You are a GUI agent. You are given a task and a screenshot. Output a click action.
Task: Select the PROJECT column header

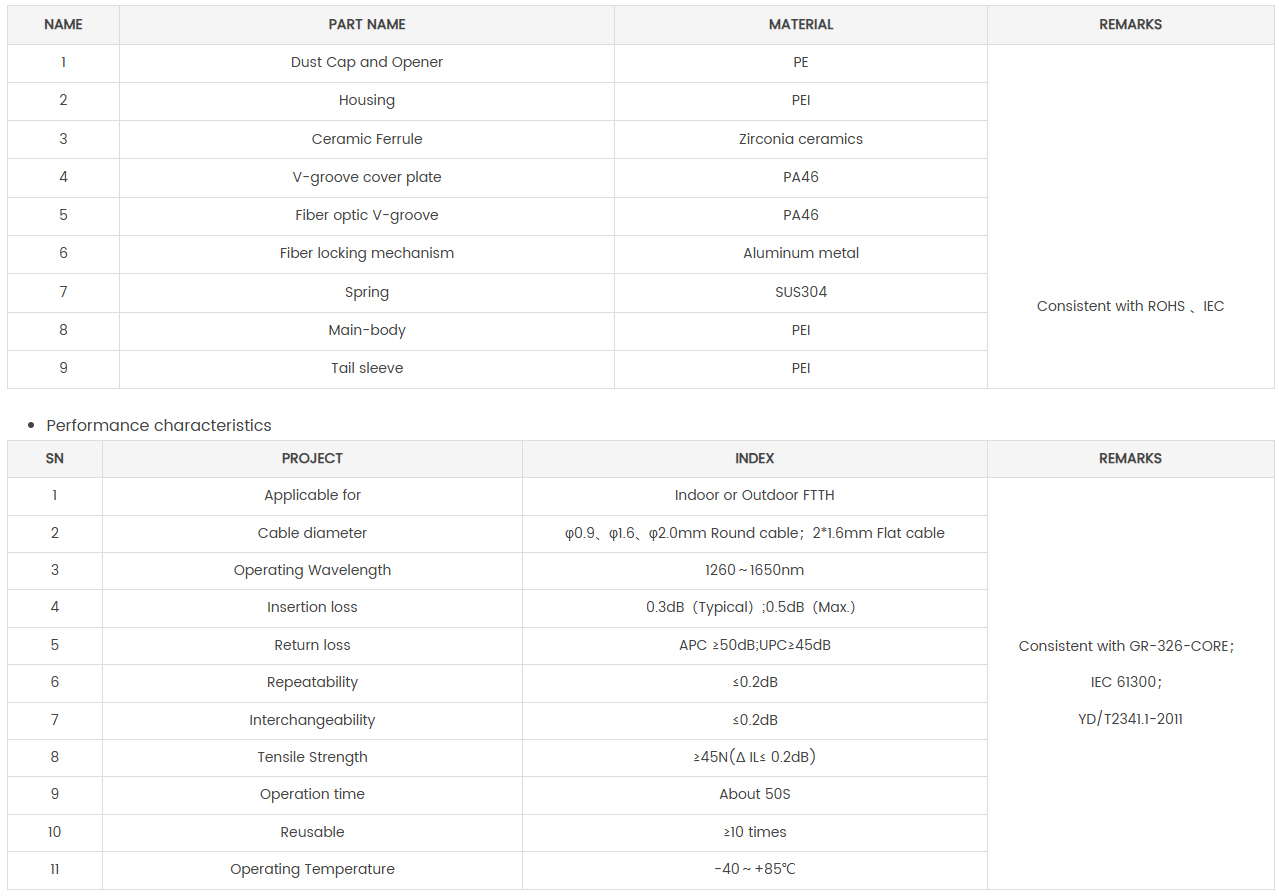312,458
